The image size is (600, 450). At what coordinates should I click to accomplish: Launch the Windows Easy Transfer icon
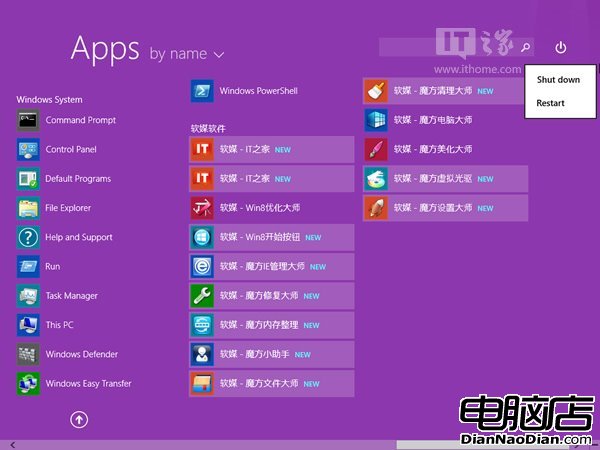tap(28, 384)
